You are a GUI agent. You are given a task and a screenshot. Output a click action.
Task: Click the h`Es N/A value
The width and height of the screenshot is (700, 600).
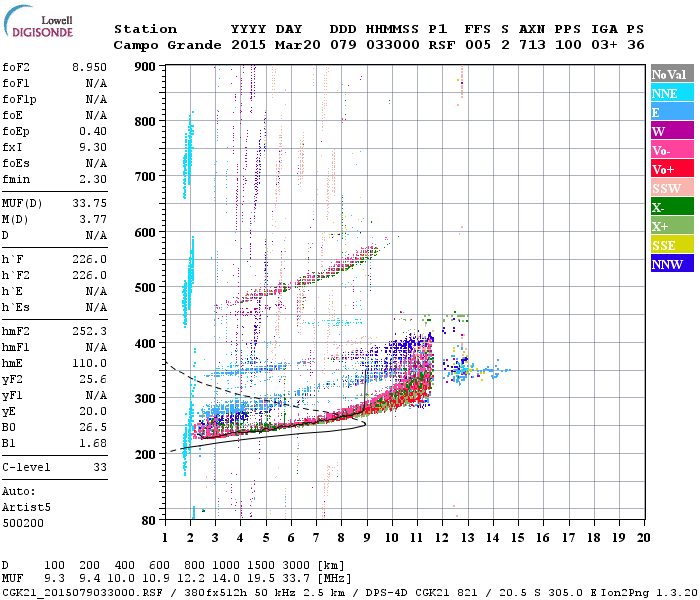coord(96,308)
